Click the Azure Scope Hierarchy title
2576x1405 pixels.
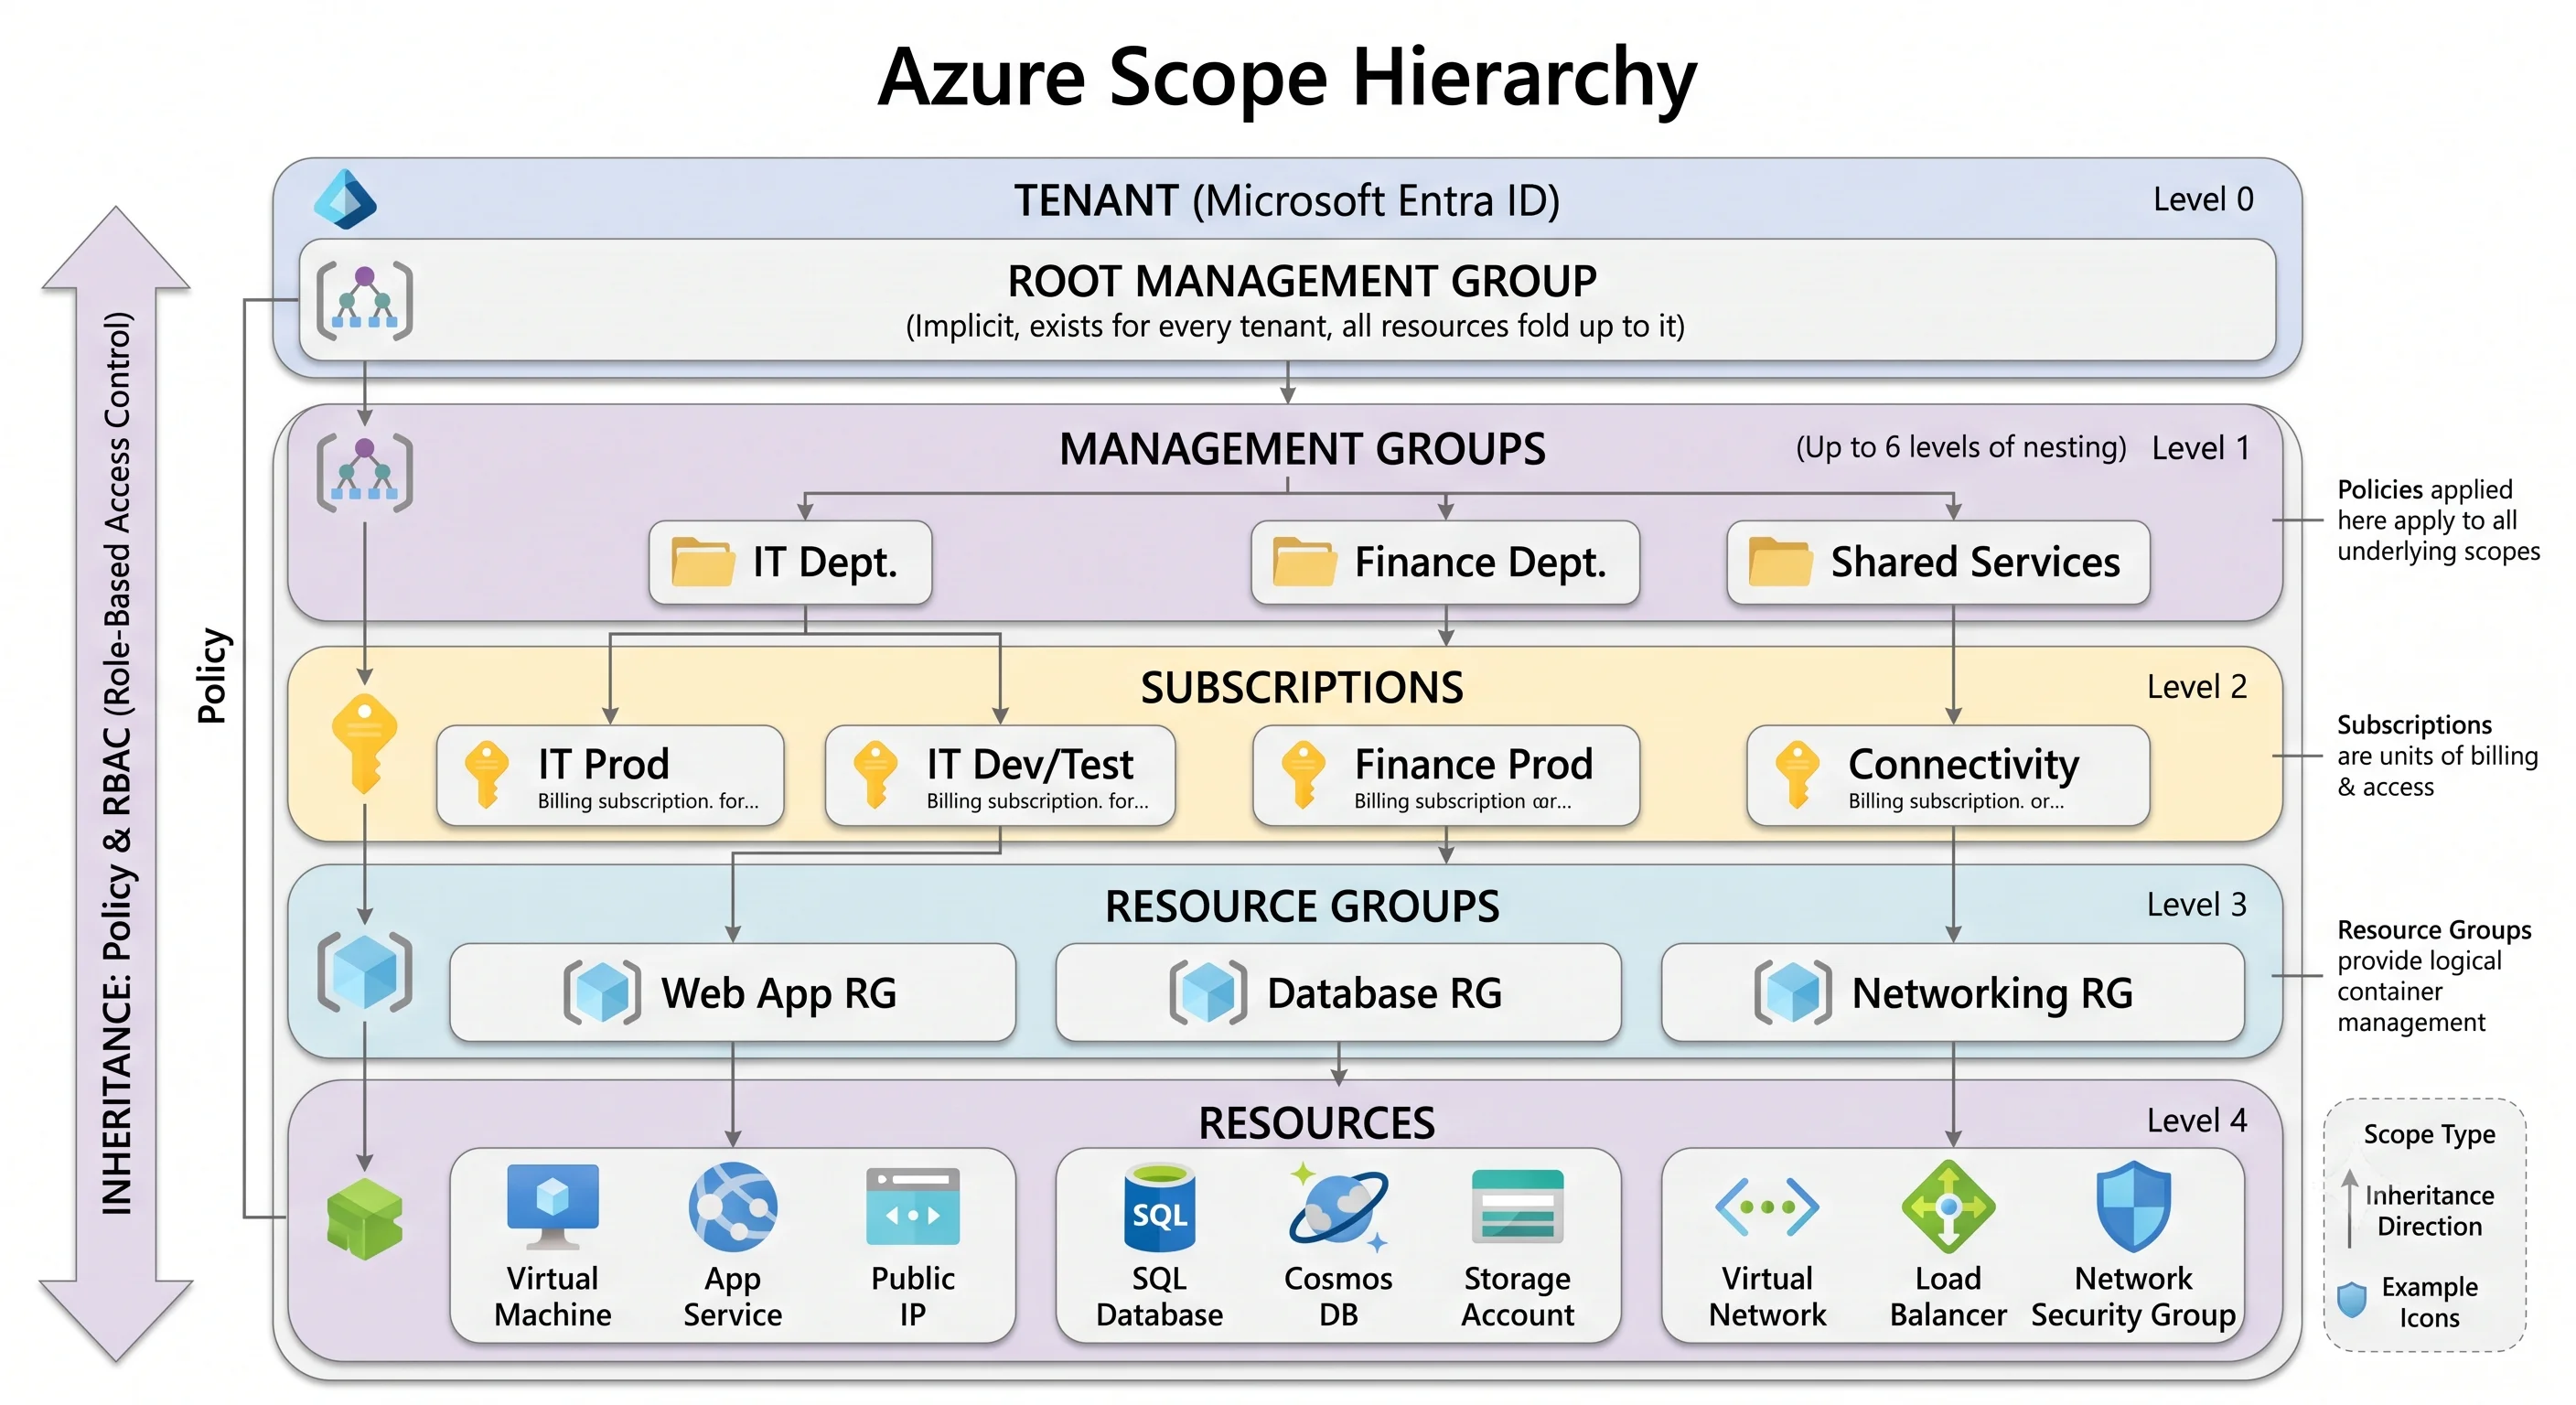click(x=1287, y=78)
